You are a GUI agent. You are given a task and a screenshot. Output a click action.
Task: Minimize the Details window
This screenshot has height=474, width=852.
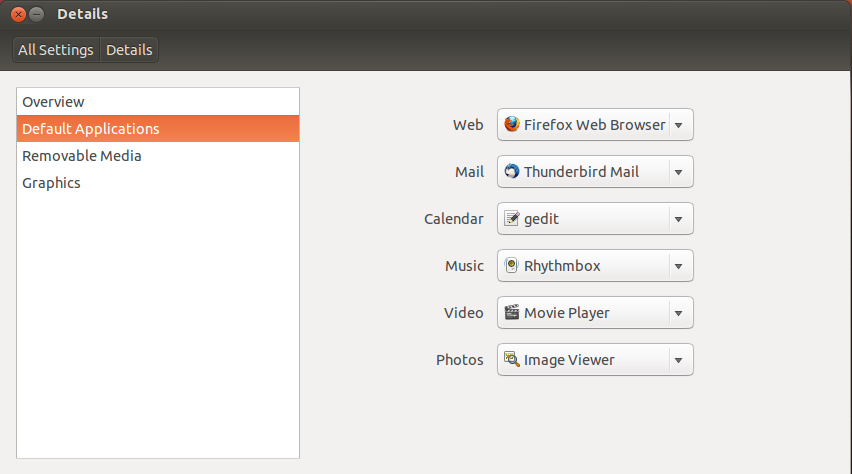pyautogui.click(x=36, y=14)
